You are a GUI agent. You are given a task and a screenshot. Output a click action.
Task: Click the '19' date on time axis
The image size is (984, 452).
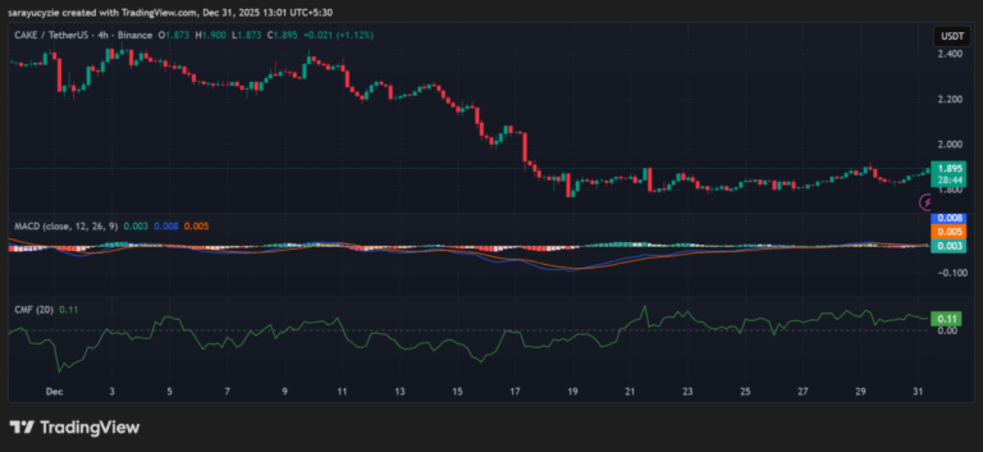click(572, 393)
